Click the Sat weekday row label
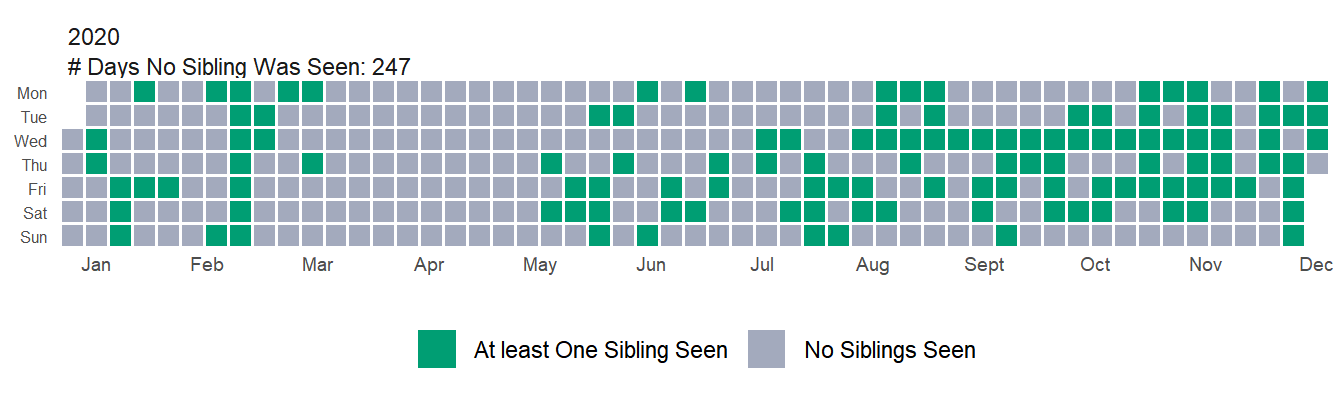Viewport: 1344px width, 403px height. click(35, 213)
